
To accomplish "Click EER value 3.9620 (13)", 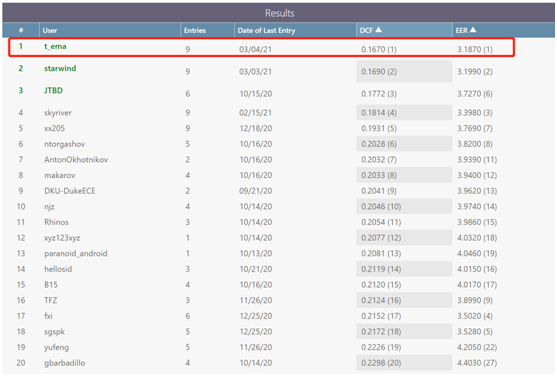I will point(477,191).
